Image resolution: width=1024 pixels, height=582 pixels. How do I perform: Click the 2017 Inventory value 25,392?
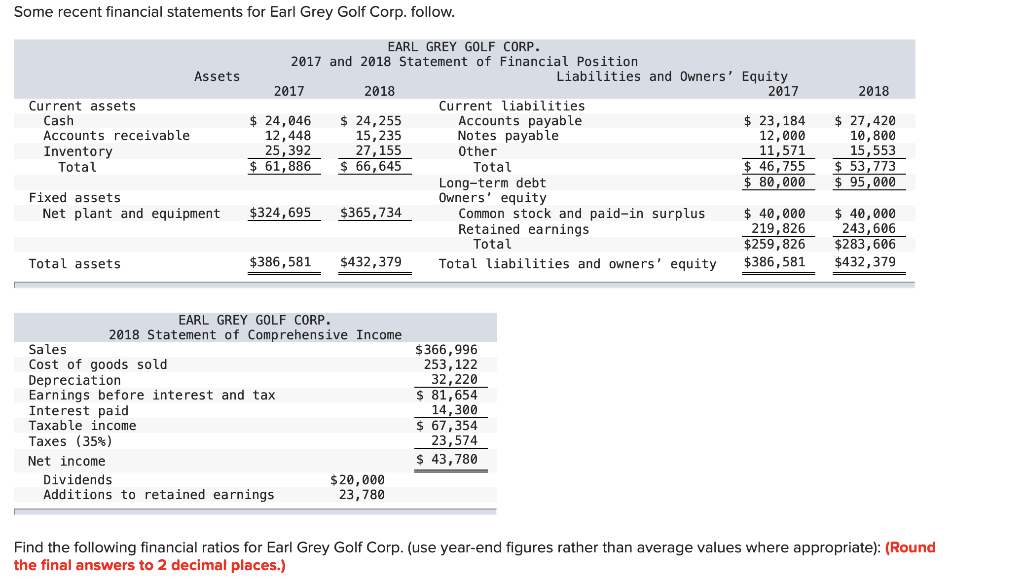click(288, 151)
